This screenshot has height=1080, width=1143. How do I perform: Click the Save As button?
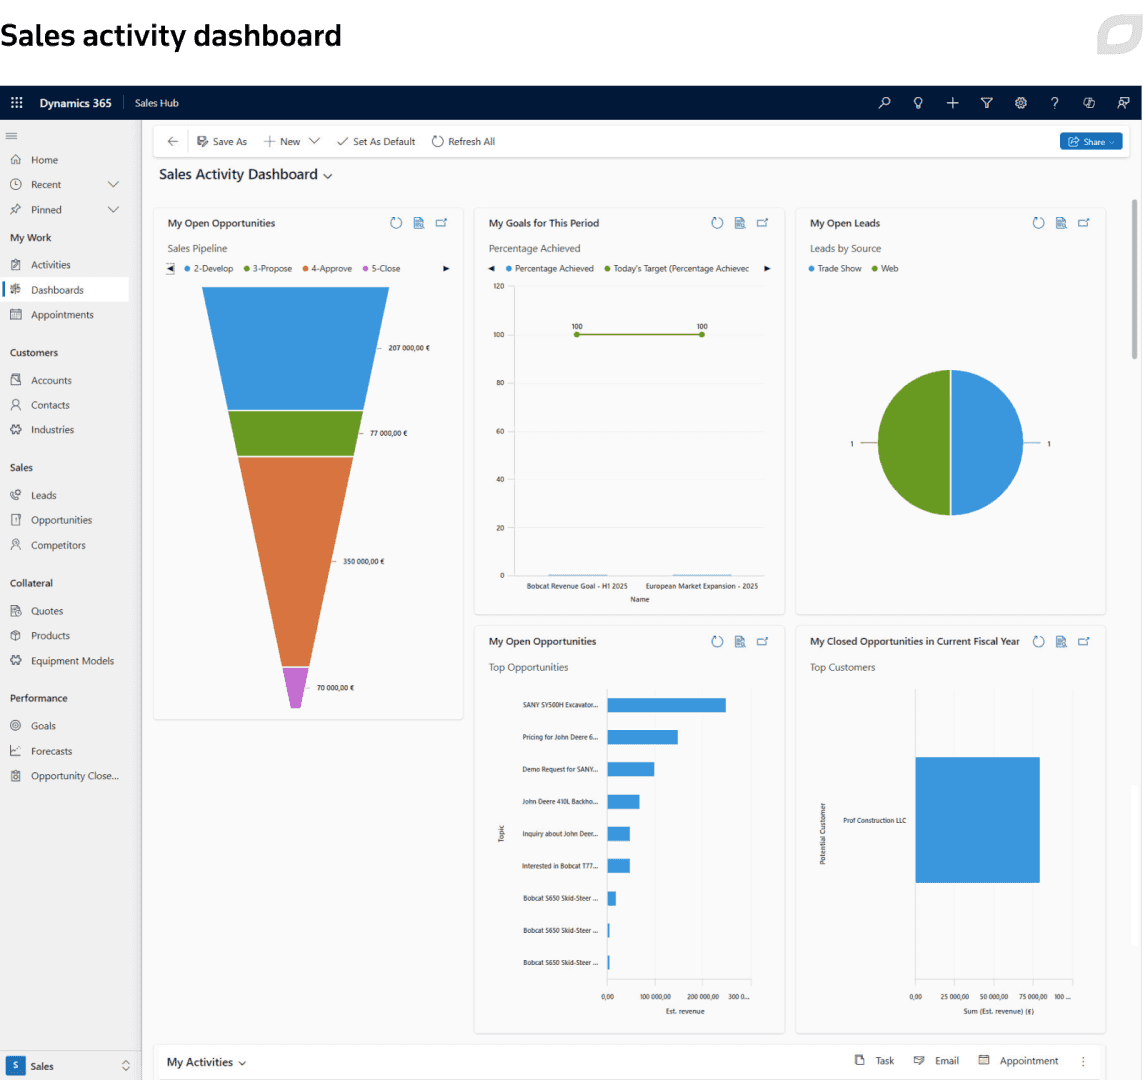click(x=222, y=141)
